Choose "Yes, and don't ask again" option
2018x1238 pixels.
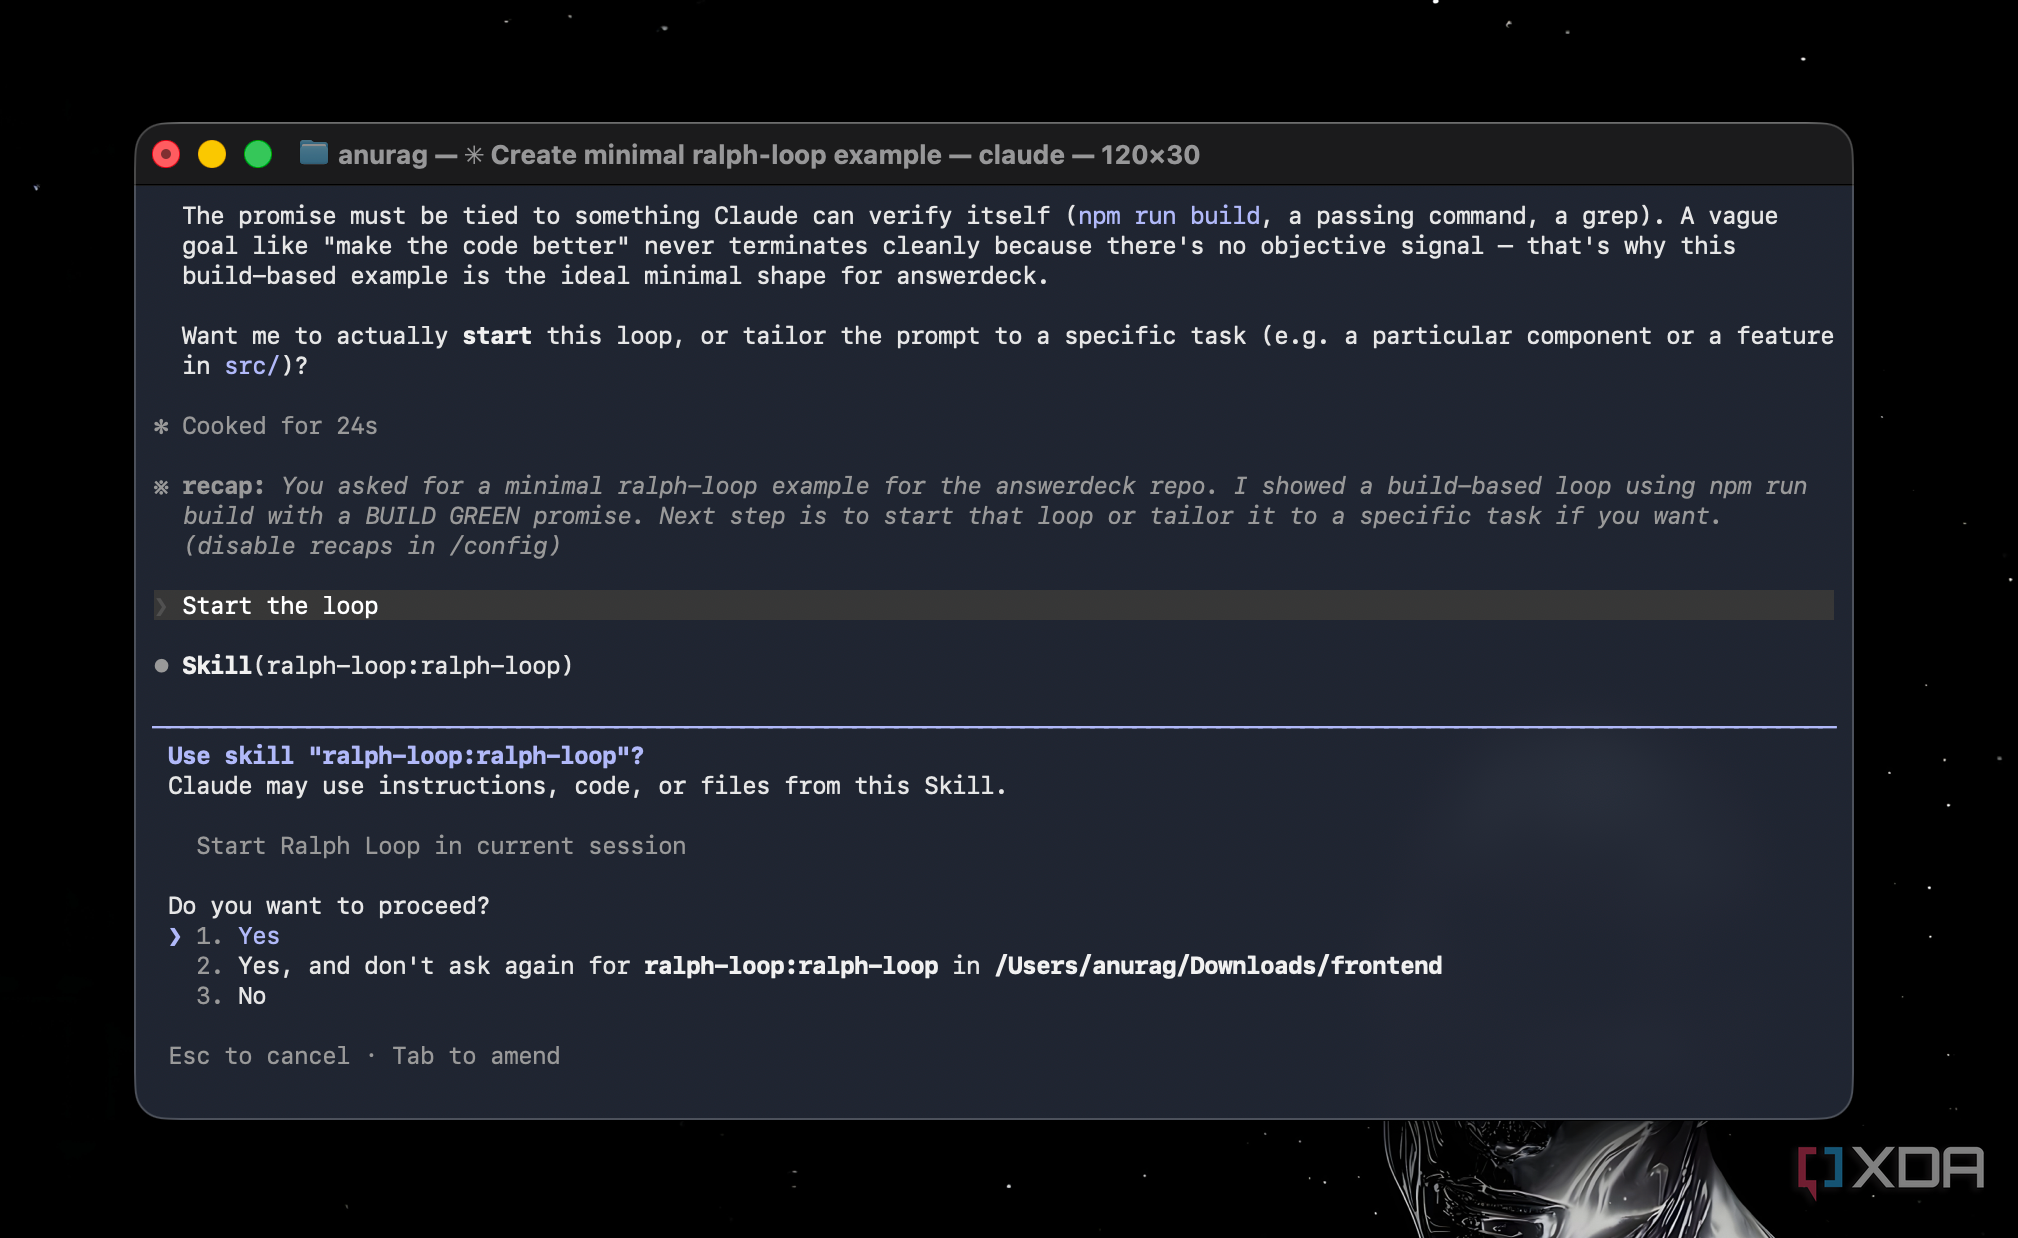click(818, 966)
